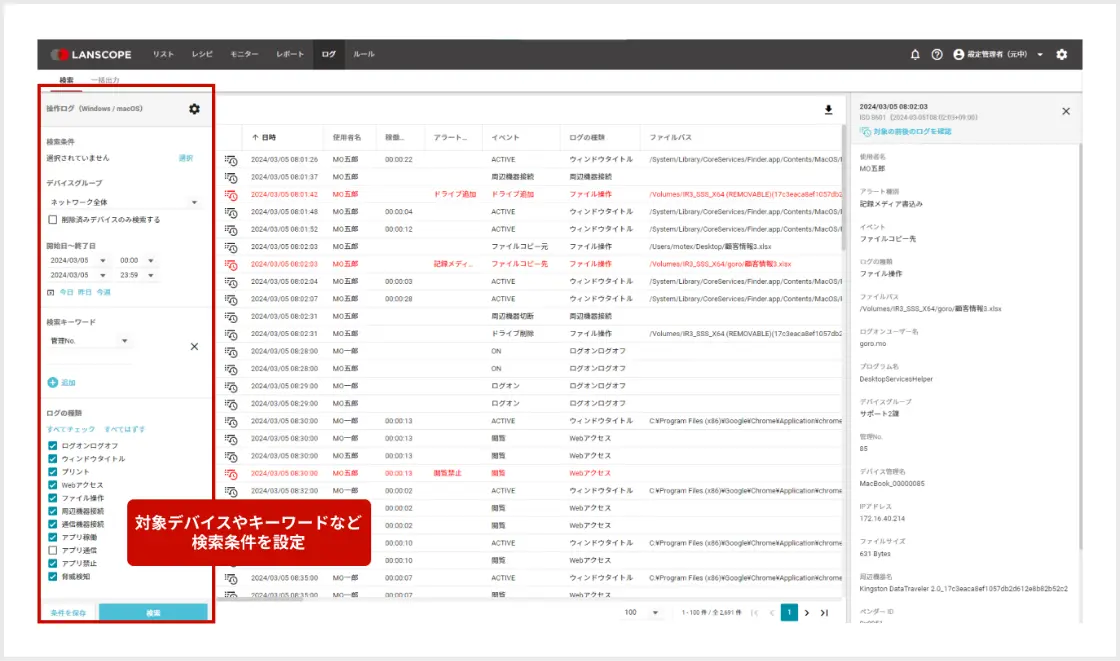Select page 1 in pagination
1120x661 pixels.
click(x=789, y=612)
